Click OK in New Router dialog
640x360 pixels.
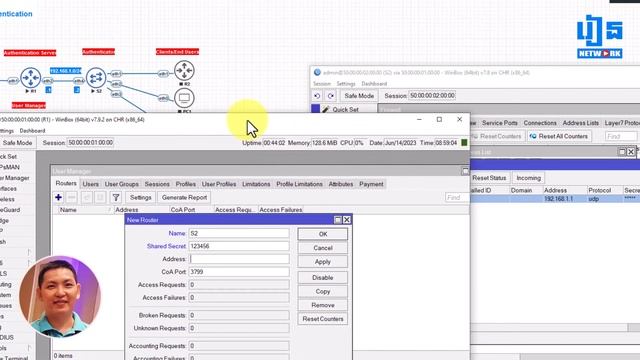pyautogui.click(x=323, y=234)
